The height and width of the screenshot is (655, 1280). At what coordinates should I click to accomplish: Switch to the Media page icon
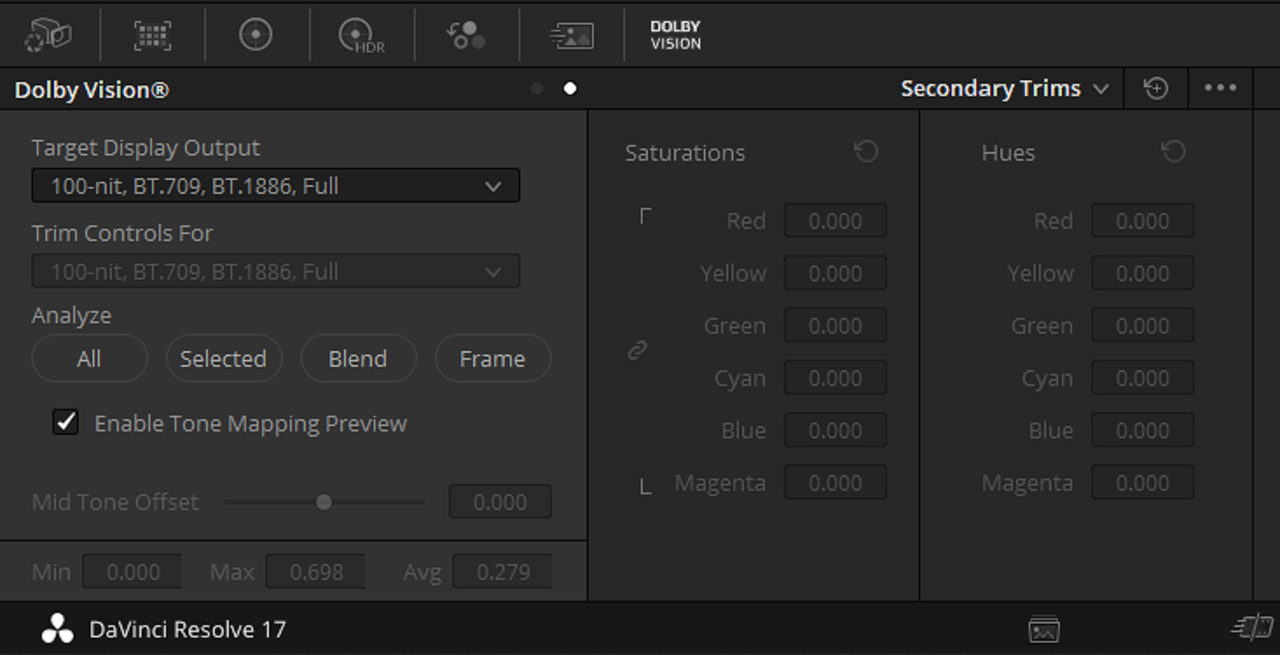tap(1044, 629)
